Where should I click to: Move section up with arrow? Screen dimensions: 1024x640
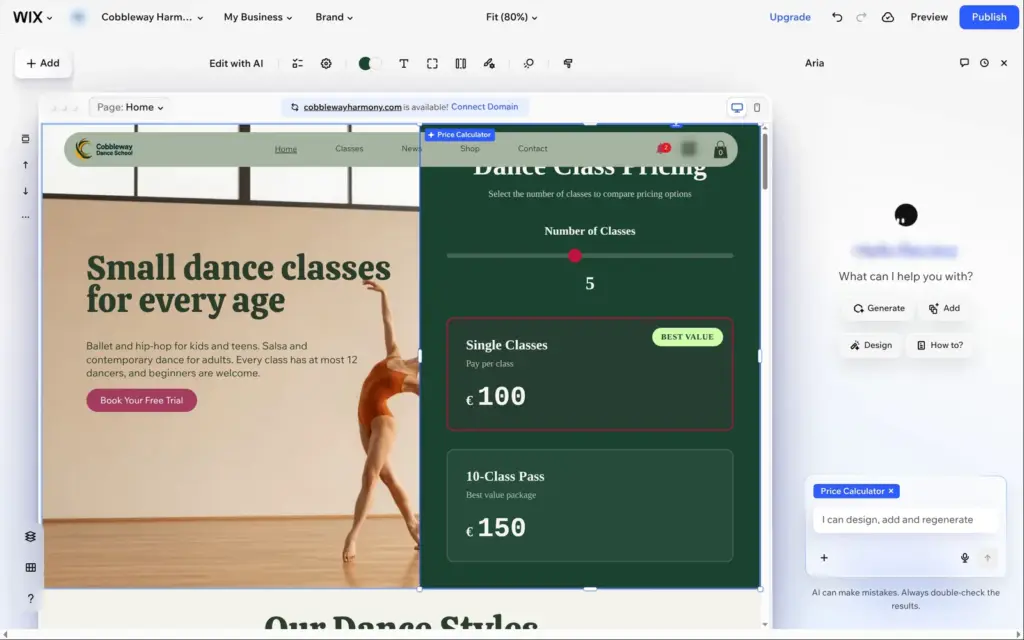click(x=25, y=165)
